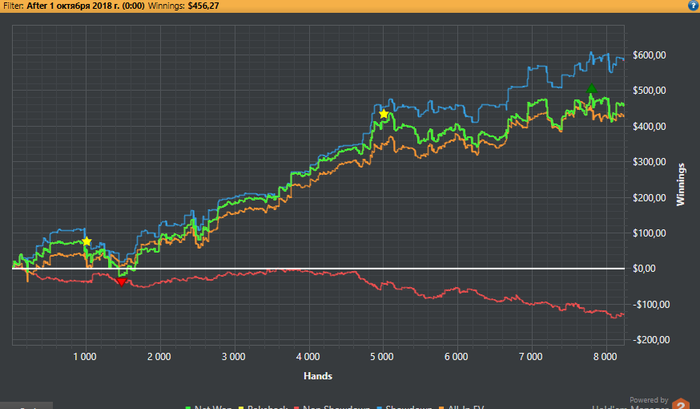
Task: Click the 'Powered by' text near the logo
Action: coord(649,400)
